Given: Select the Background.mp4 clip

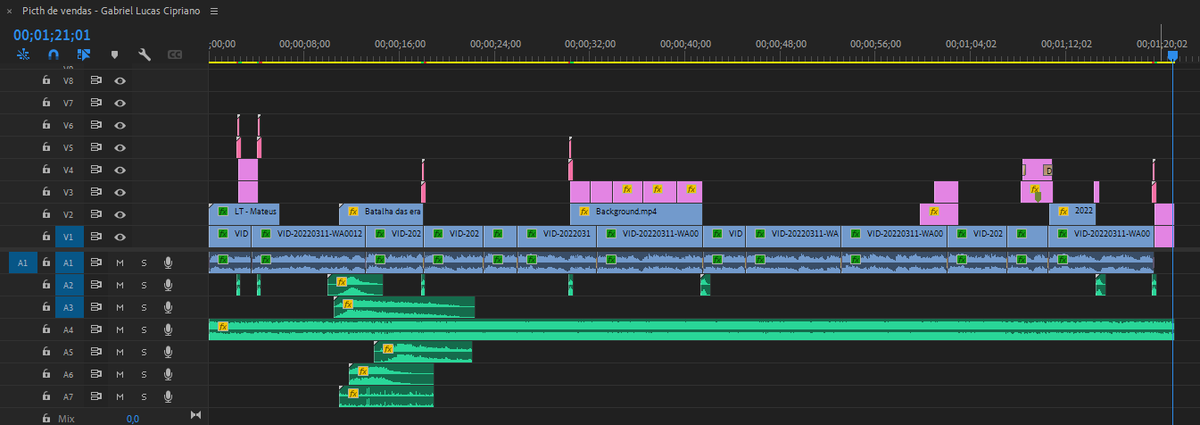Looking at the screenshot, I should pos(636,214).
